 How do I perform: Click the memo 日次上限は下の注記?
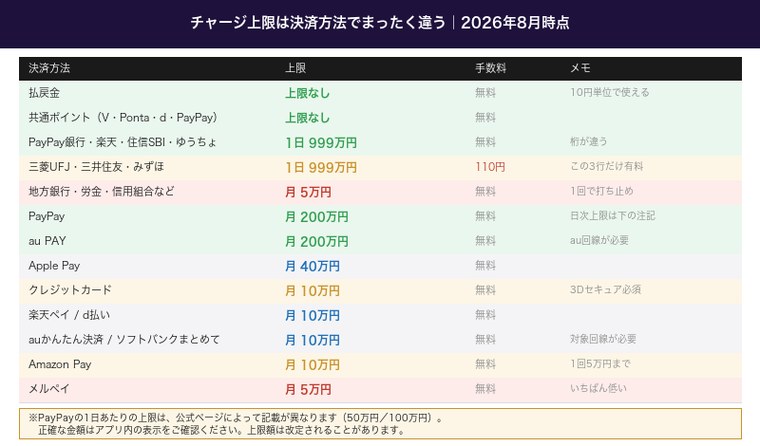pos(613,216)
